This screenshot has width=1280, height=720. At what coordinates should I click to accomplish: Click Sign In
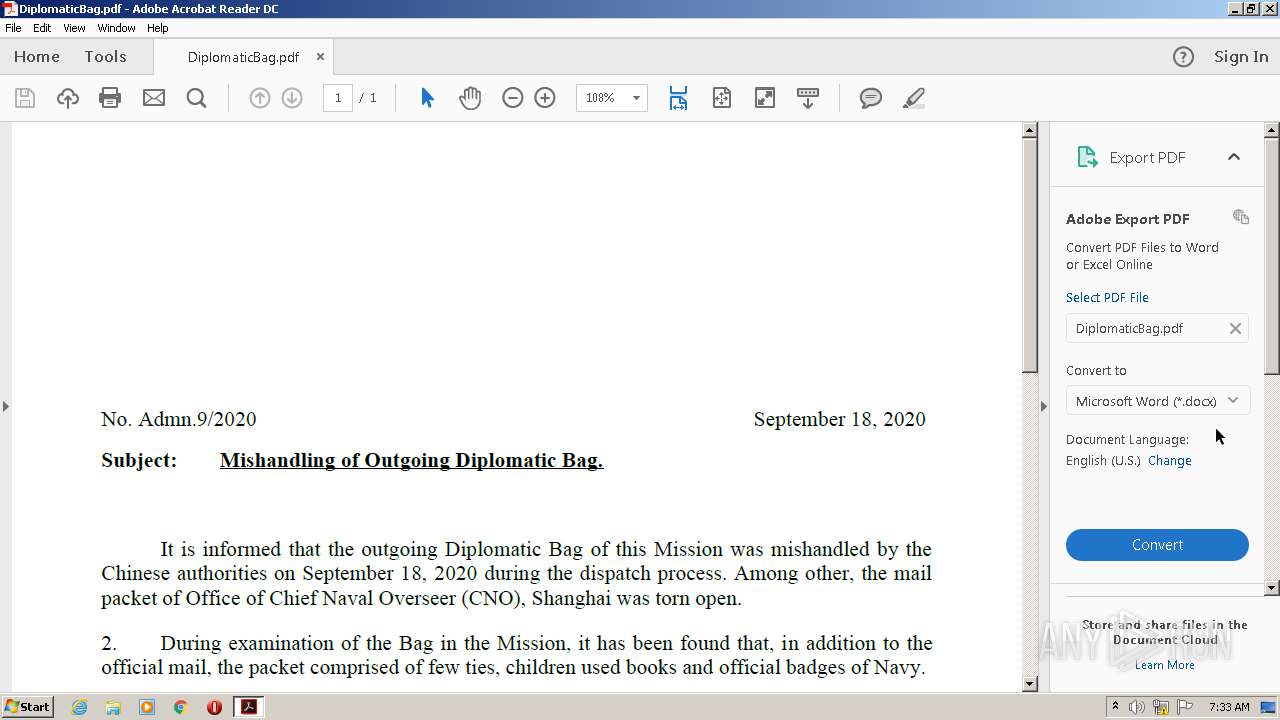[1241, 57]
